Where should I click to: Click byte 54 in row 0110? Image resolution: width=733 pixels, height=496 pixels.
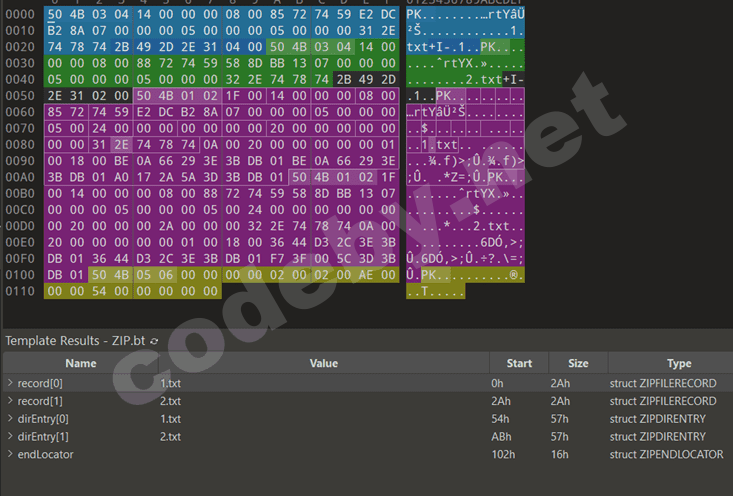click(x=99, y=291)
